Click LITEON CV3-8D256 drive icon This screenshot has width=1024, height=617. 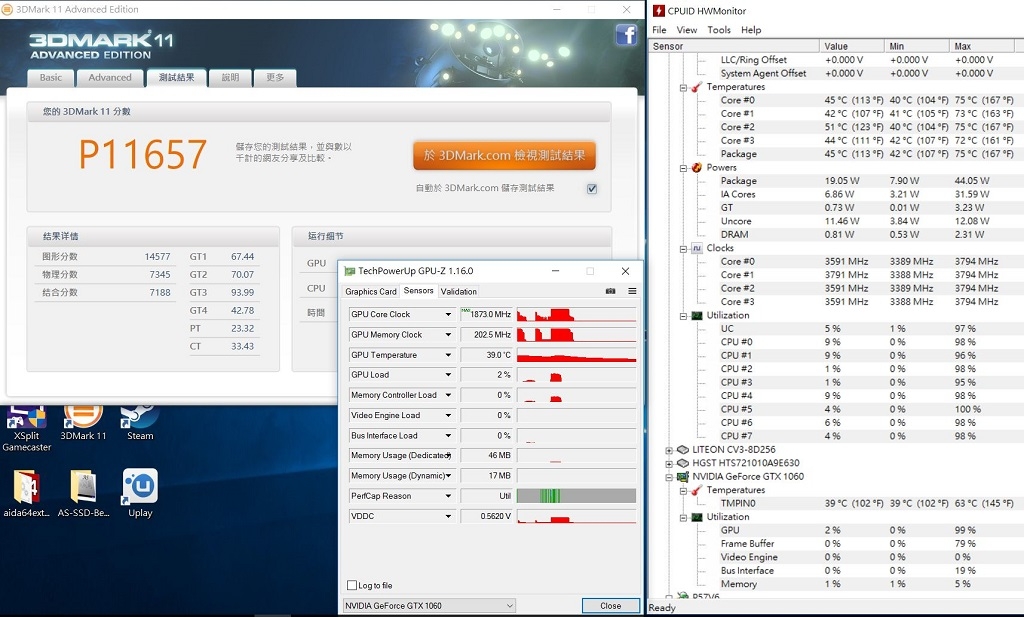click(682, 449)
